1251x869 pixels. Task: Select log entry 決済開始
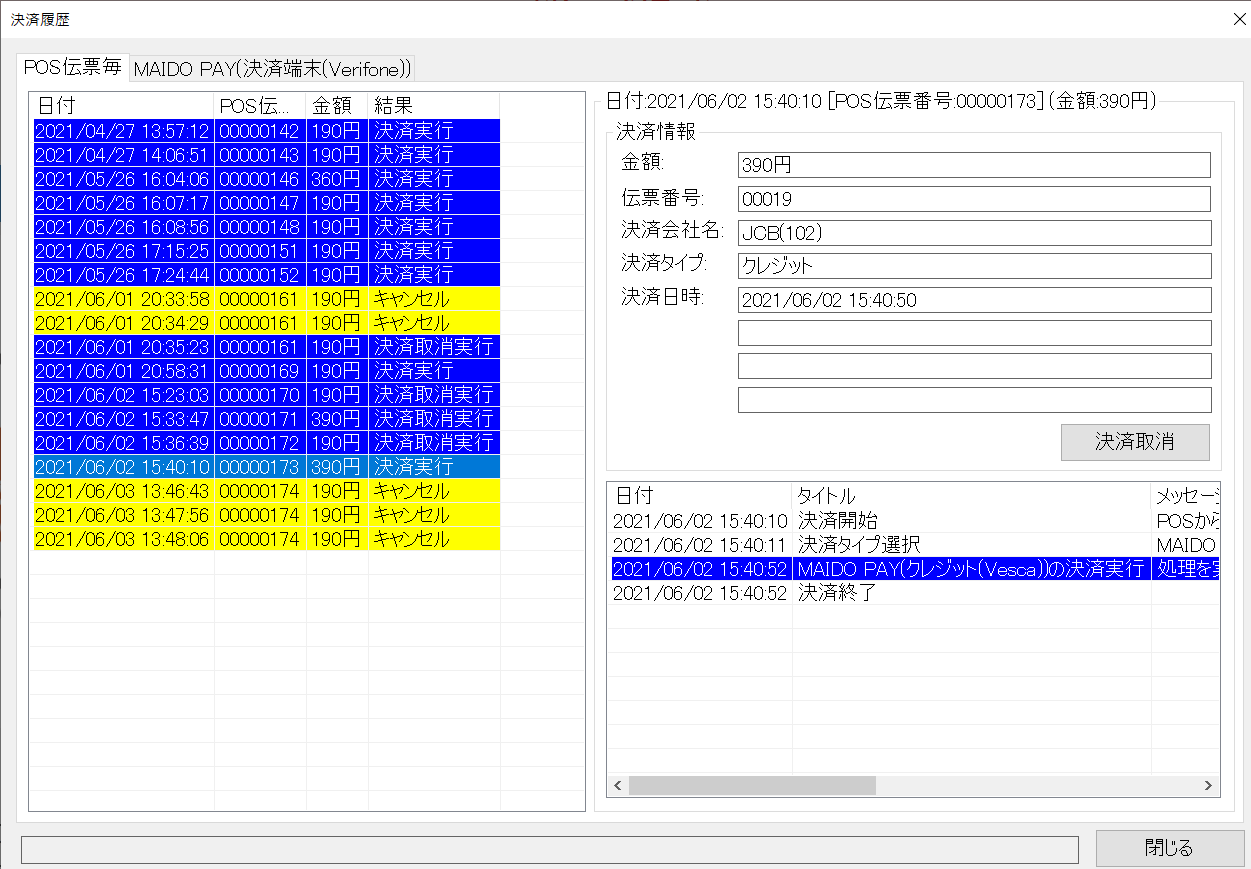click(x=915, y=521)
